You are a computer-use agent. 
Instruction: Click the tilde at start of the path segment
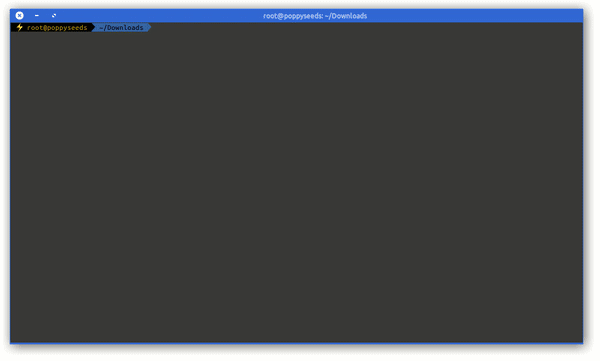(101, 28)
